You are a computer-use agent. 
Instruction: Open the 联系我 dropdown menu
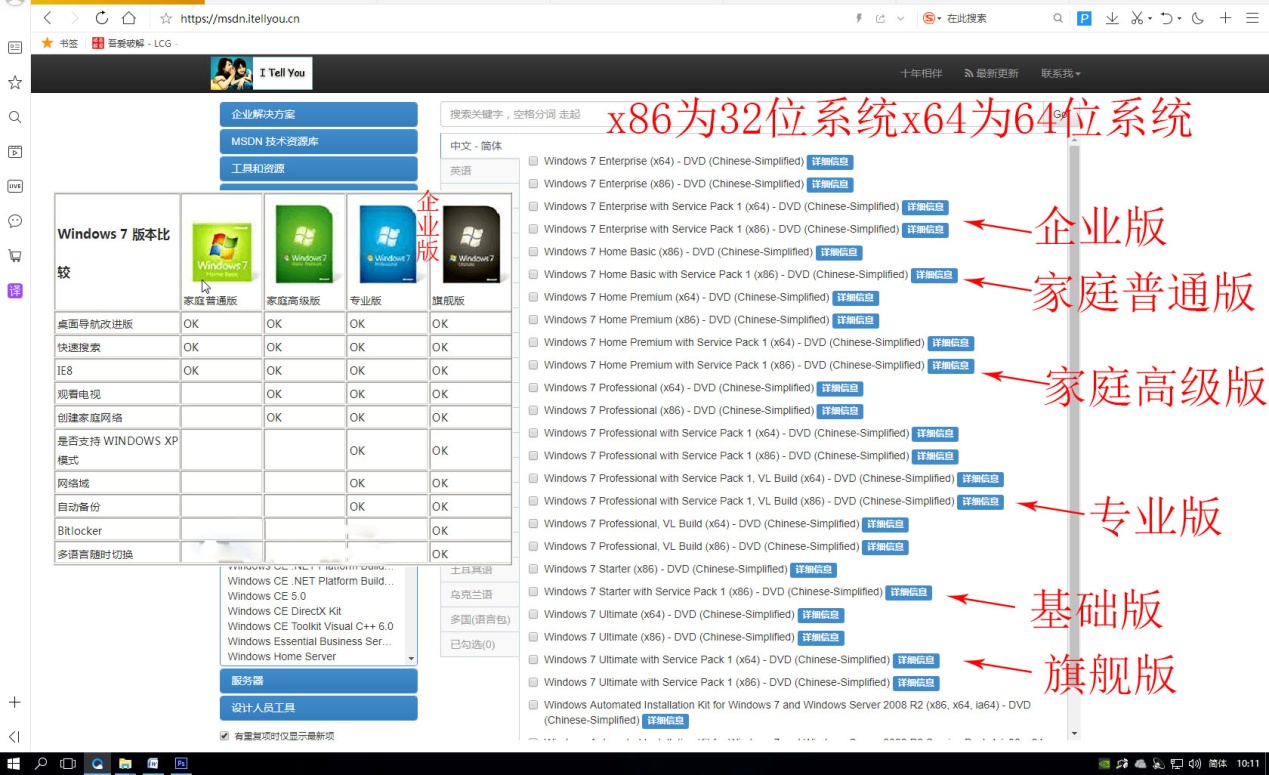tap(1058, 73)
